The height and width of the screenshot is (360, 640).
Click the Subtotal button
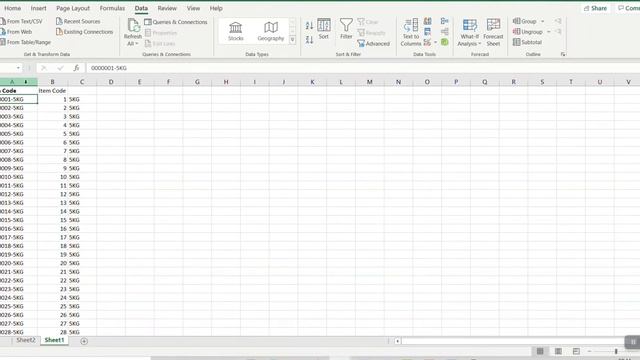527,42
